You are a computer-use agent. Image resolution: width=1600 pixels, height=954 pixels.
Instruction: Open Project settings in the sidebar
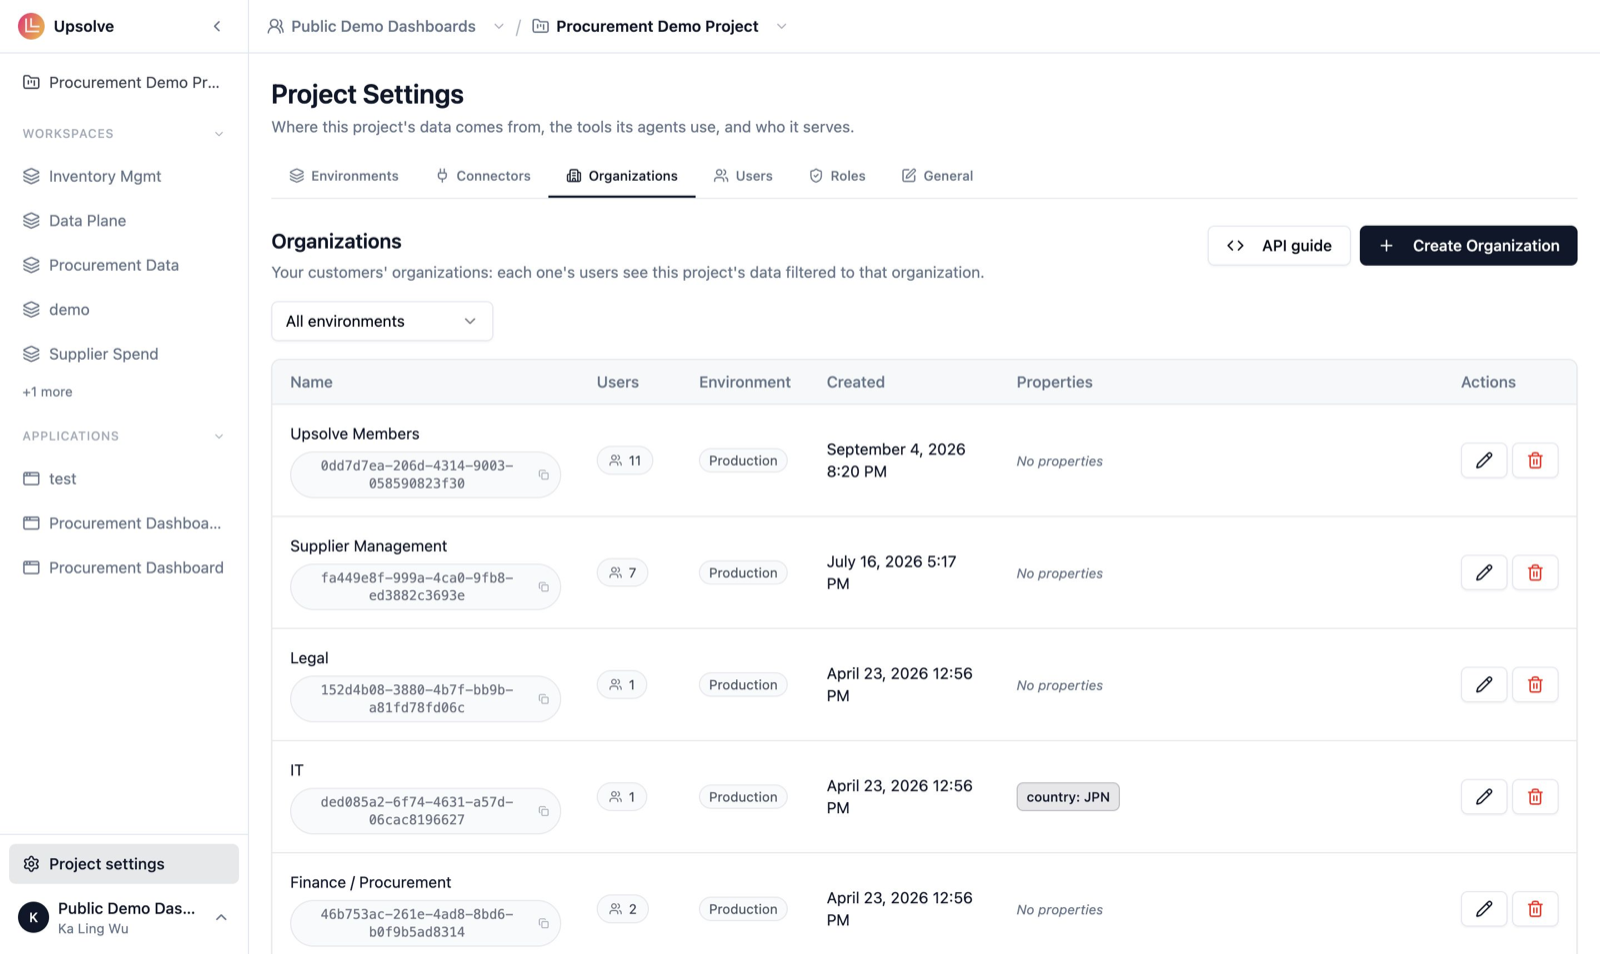[124, 864]
